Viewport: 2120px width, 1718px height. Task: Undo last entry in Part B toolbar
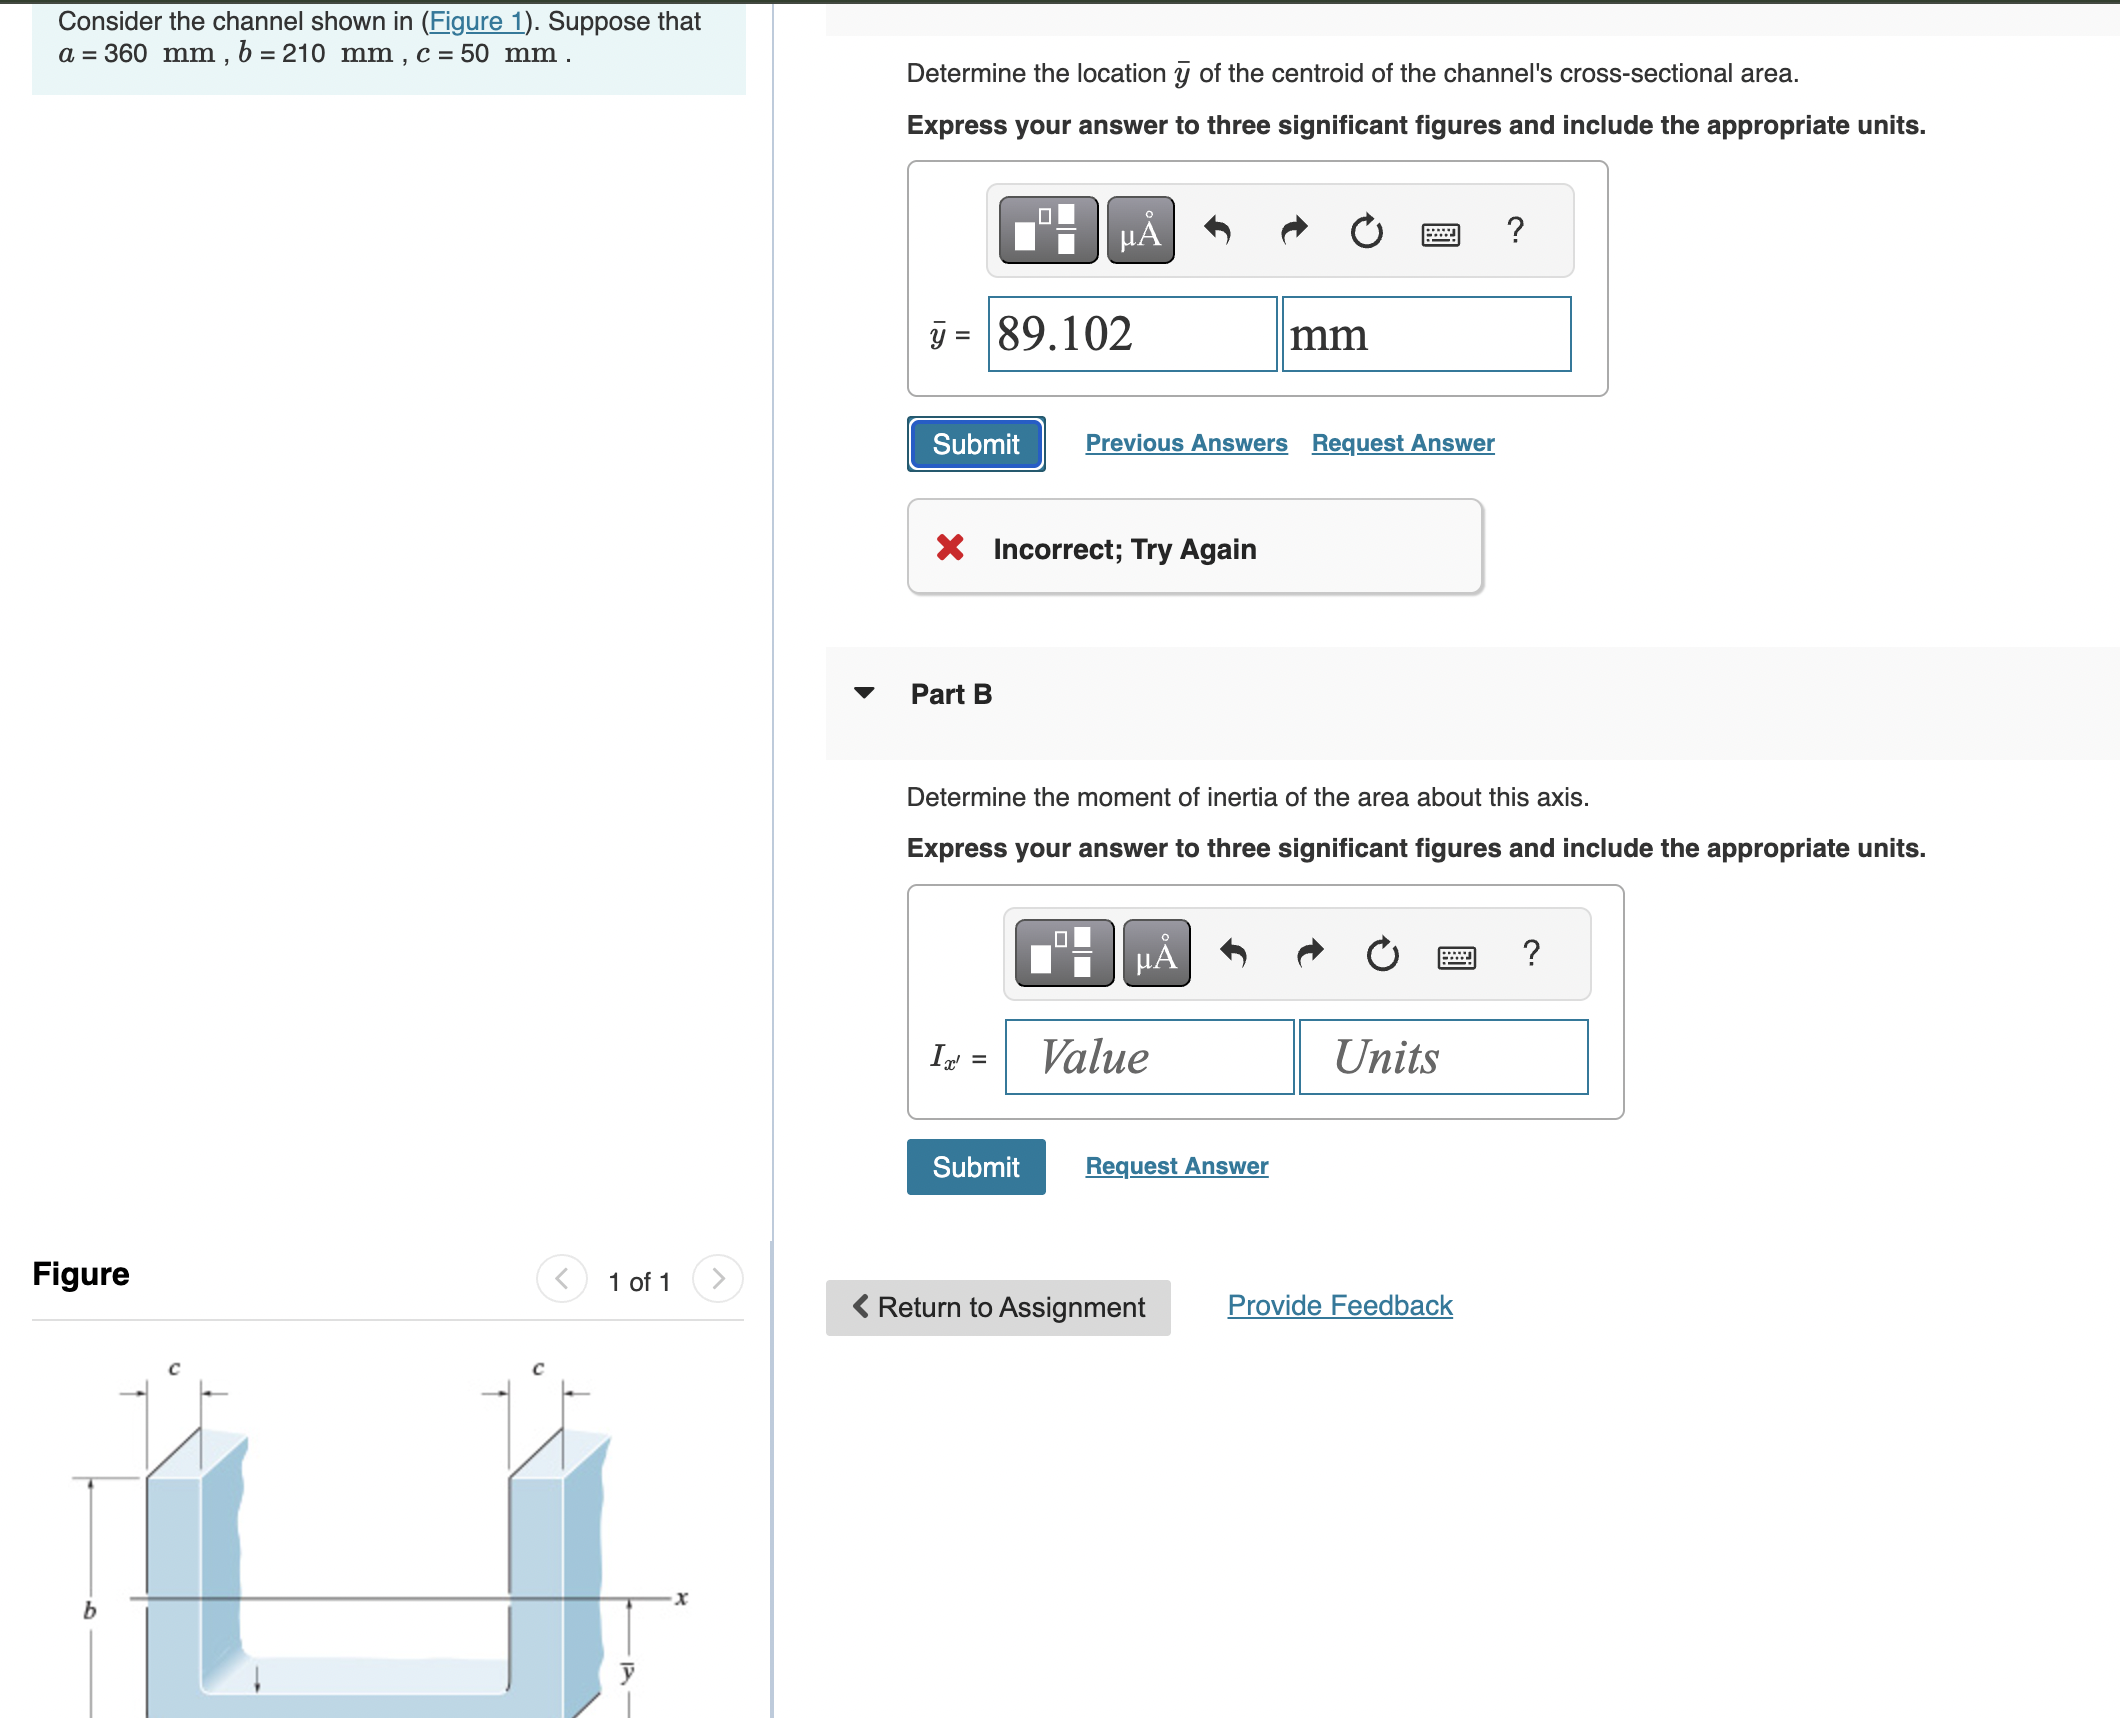click(1233, 954)
